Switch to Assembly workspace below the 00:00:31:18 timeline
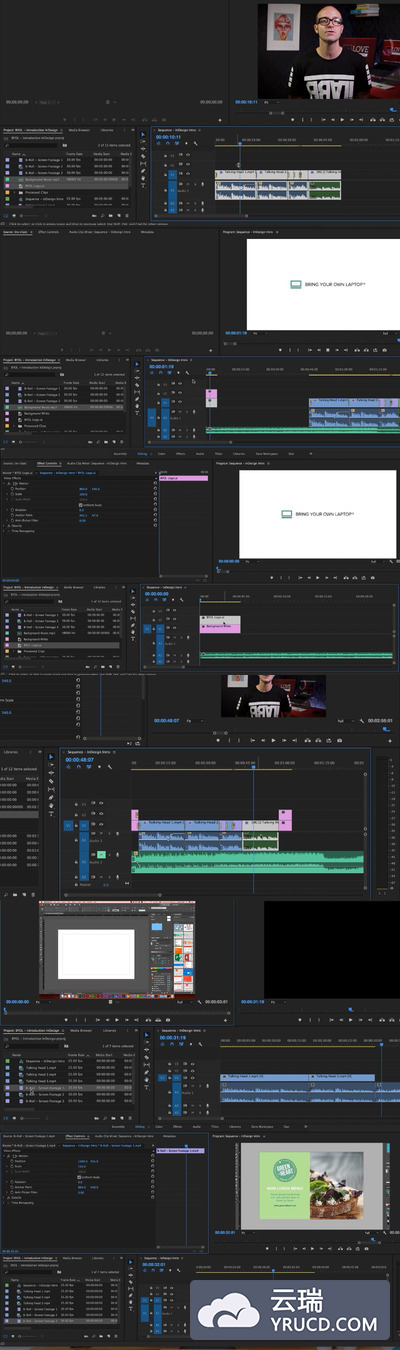Image resolution: width=400 pixels, height=1350 pixels. pyautogui.click(x=118, y=1127)
